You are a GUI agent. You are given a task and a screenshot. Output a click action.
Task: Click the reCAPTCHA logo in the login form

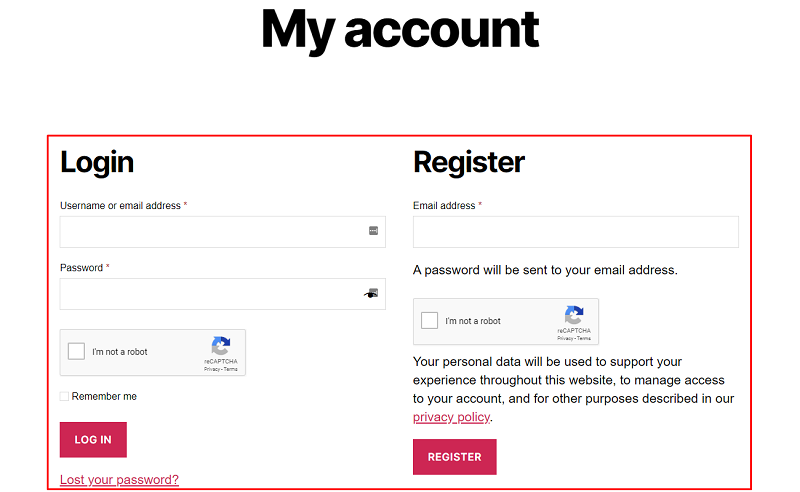point(221,346)
